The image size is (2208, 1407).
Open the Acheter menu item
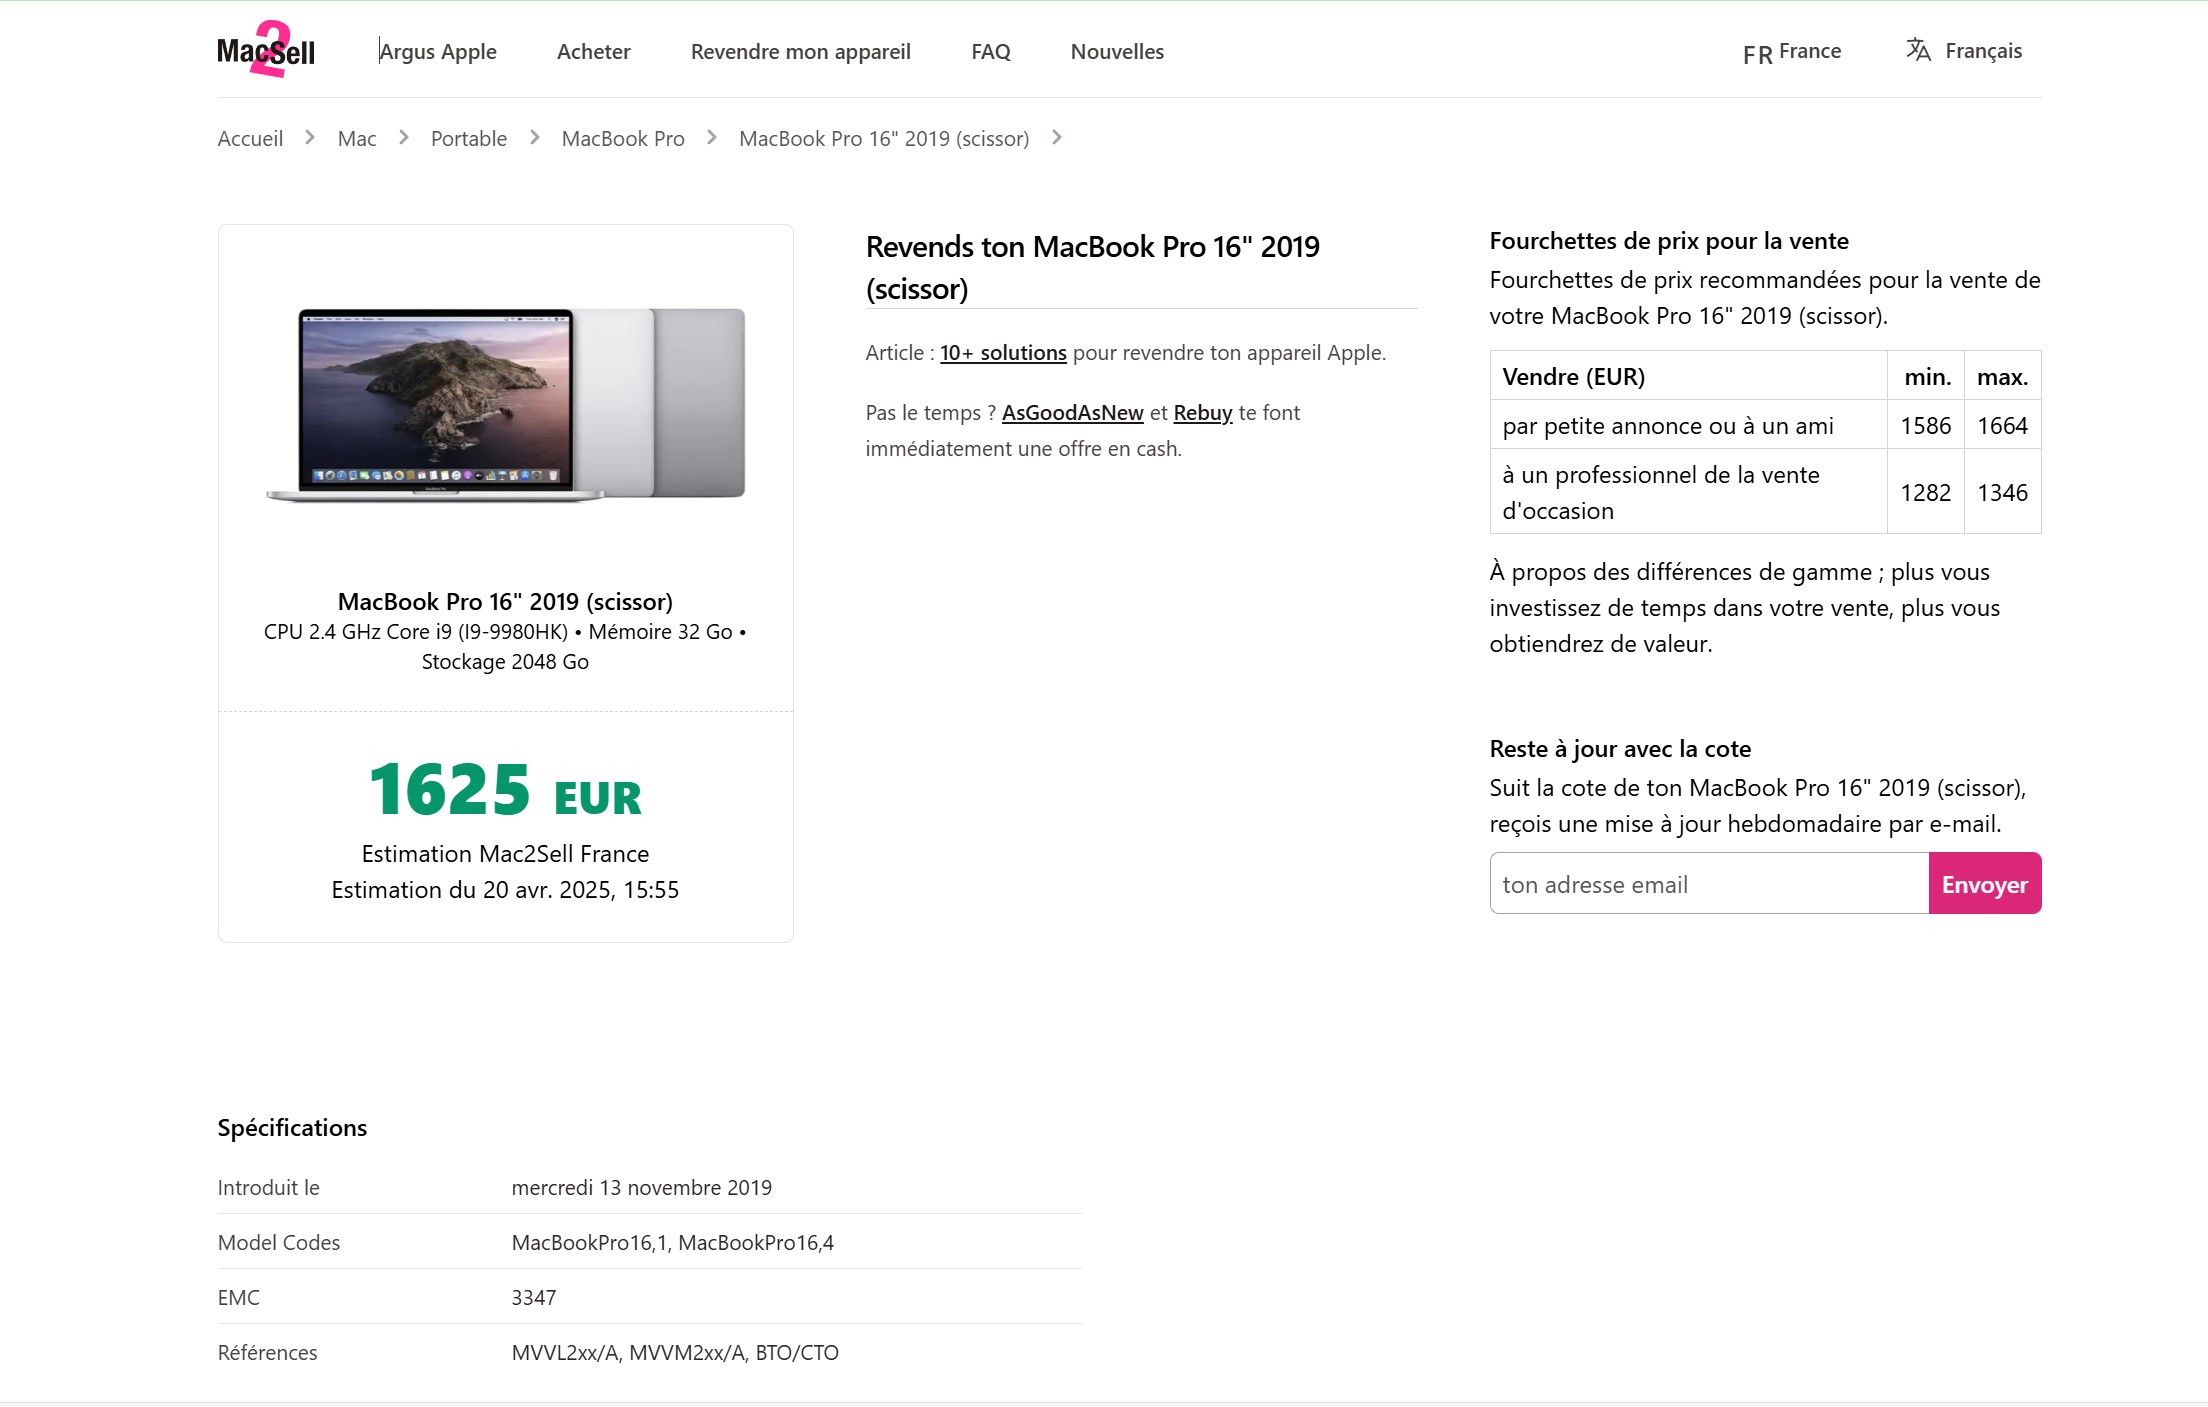pyautogui.click(x=593, y=51)
